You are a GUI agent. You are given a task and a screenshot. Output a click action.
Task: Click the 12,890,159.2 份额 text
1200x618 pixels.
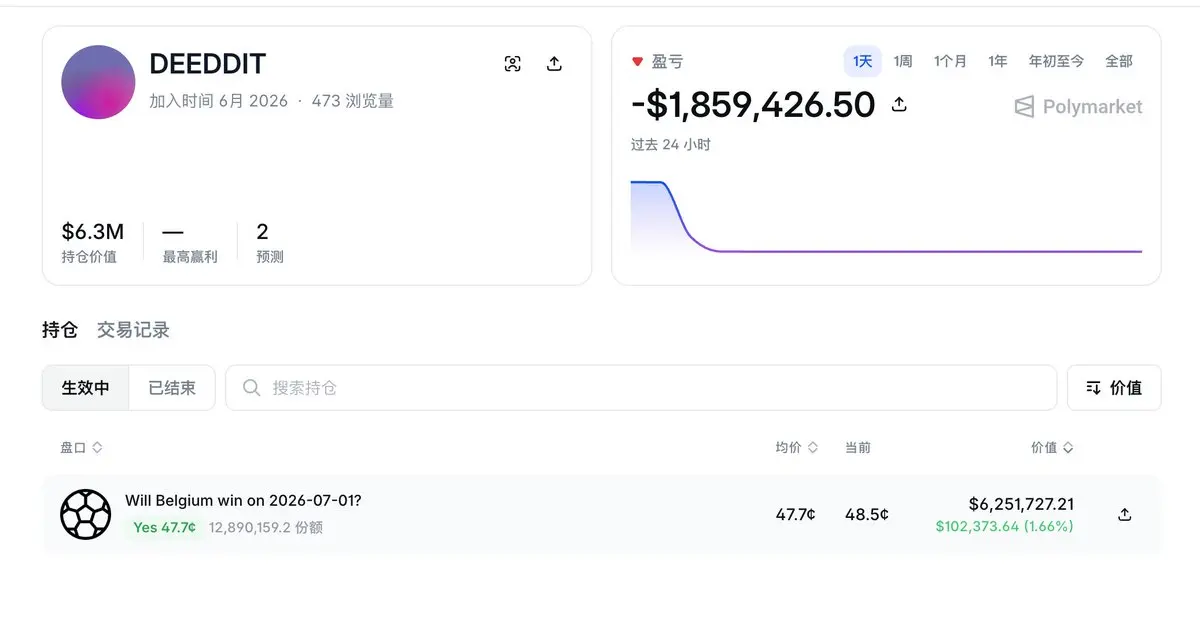(x=266, y=527)
